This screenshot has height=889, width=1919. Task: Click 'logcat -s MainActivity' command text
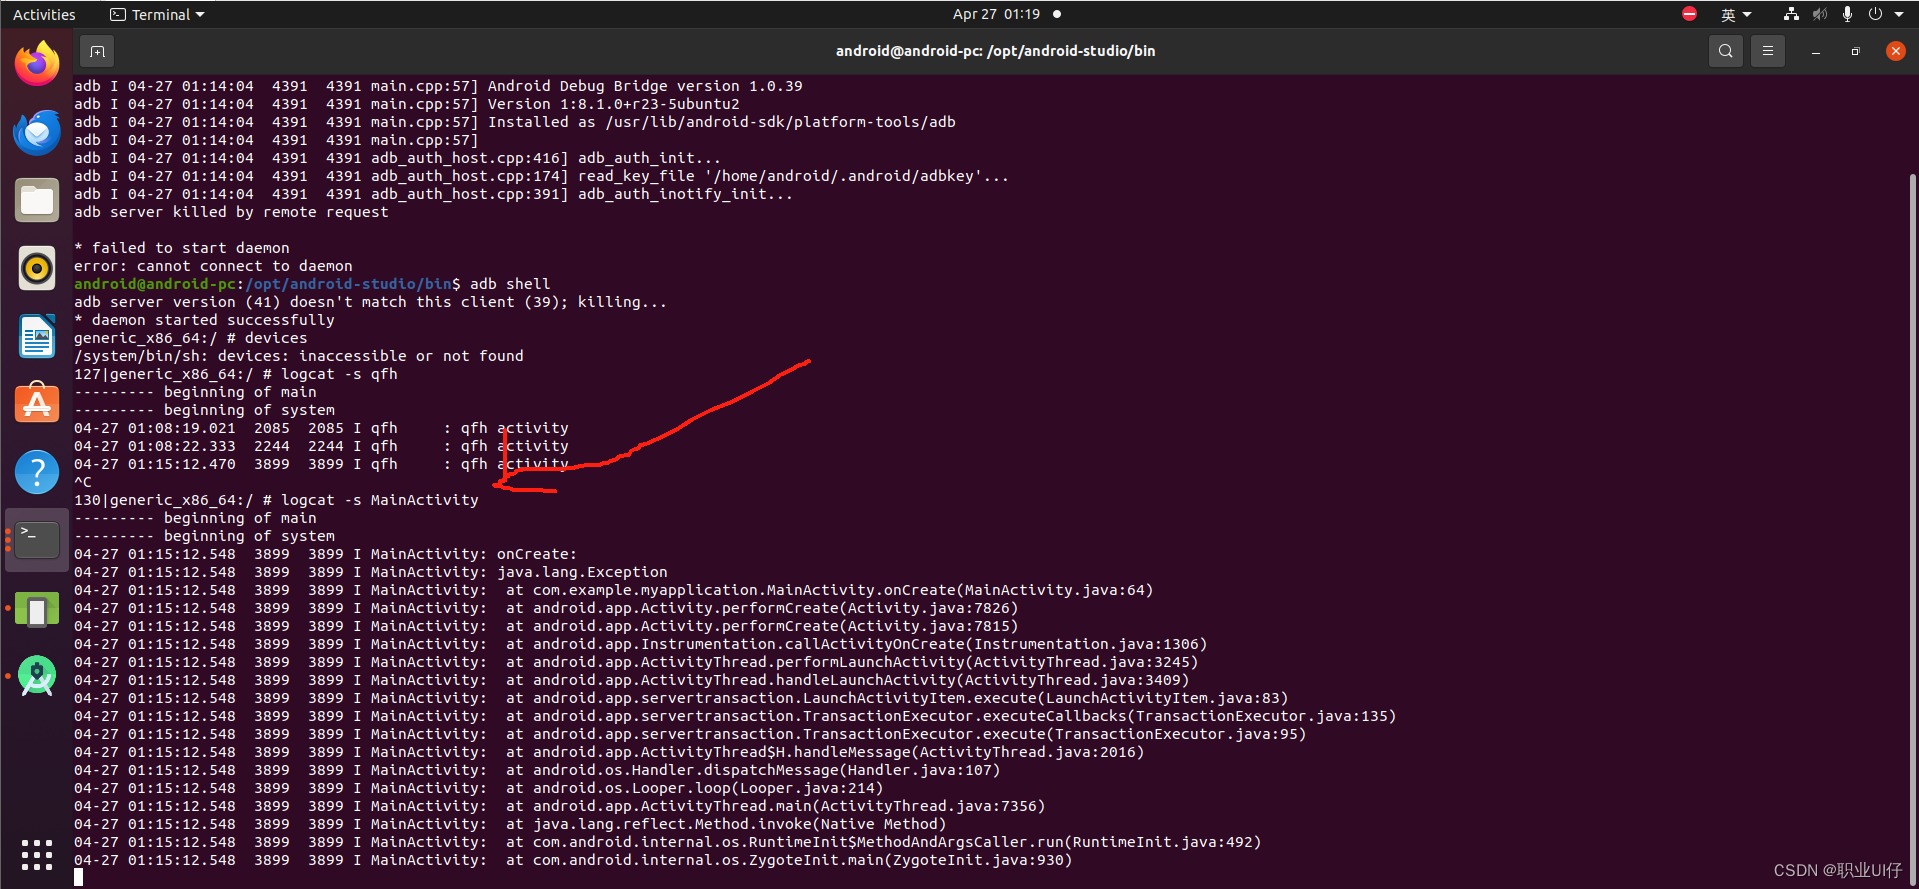click(380, 500)
